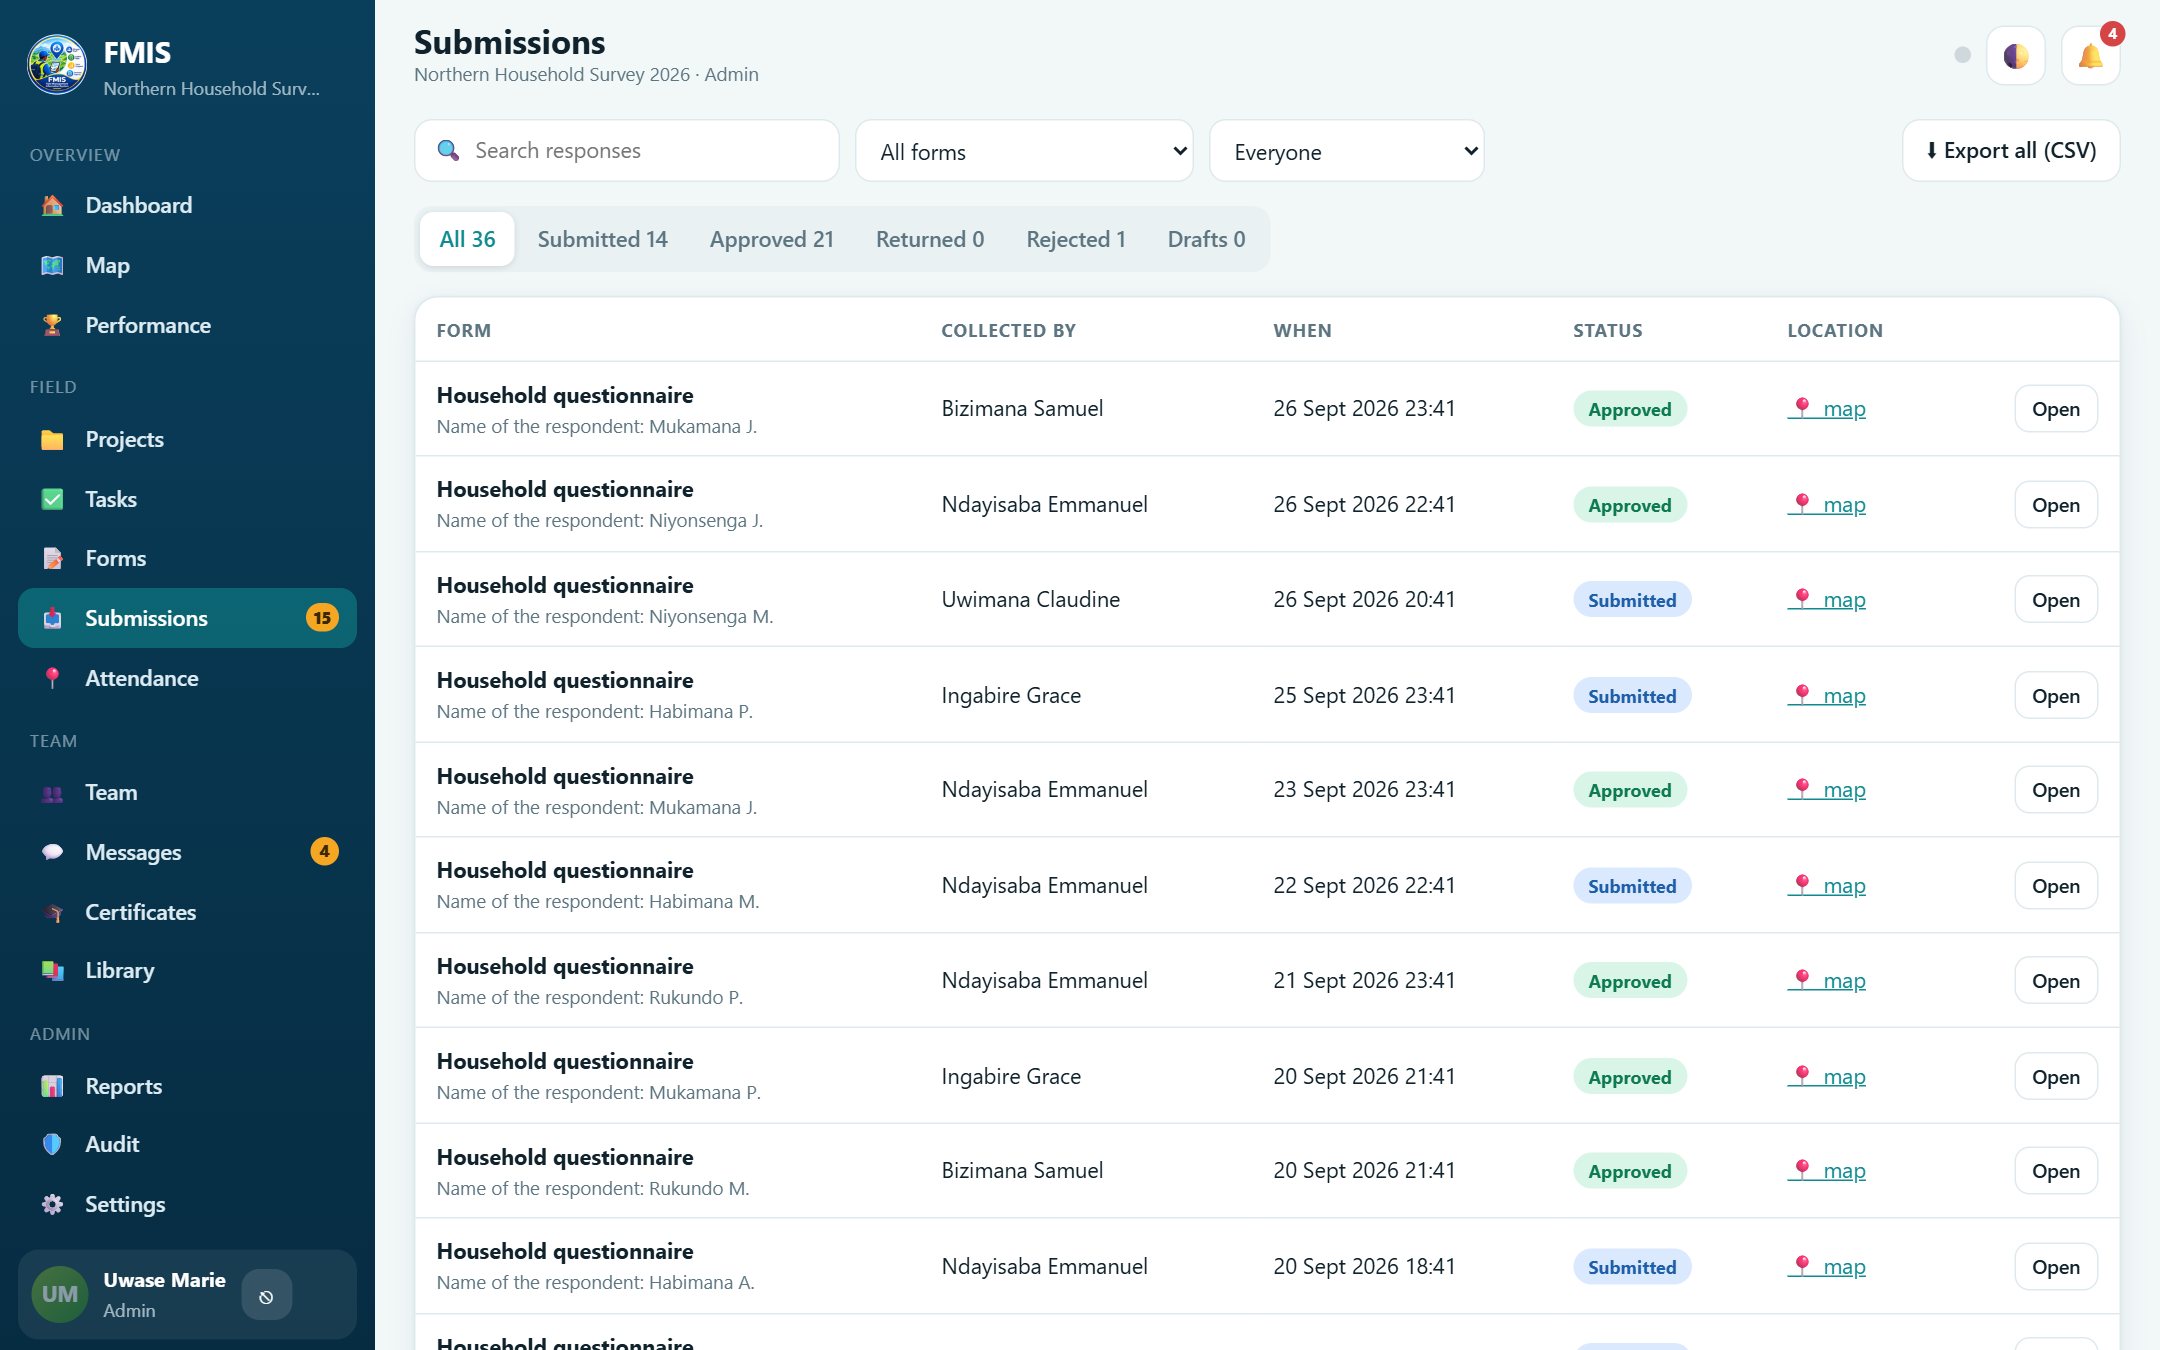Go to Certificates page
The width and height of the screenshot is (2160, 1350).
[187, 912]
